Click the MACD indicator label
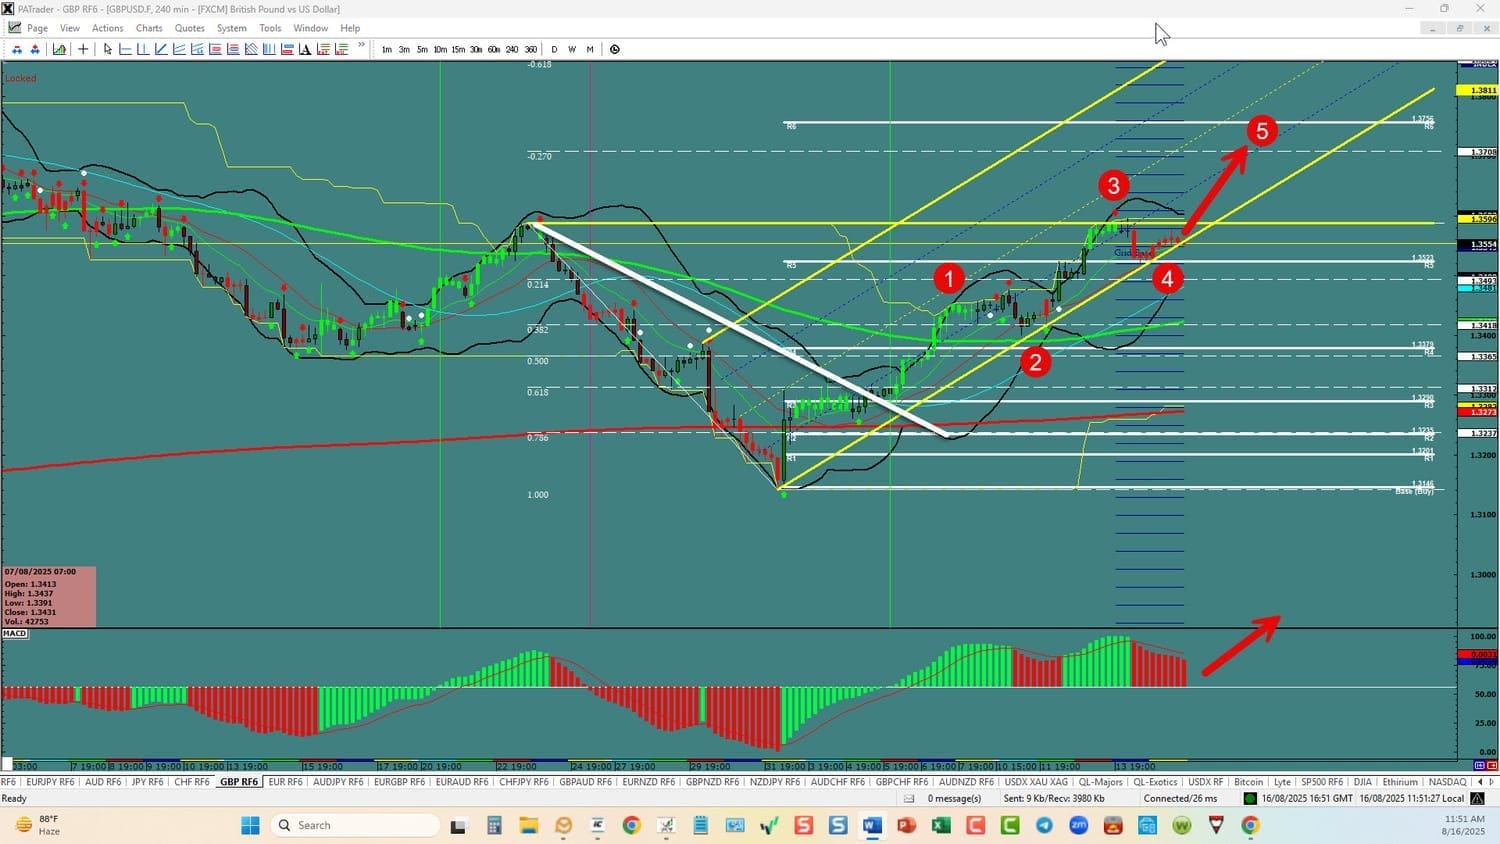 click(15, 634)
